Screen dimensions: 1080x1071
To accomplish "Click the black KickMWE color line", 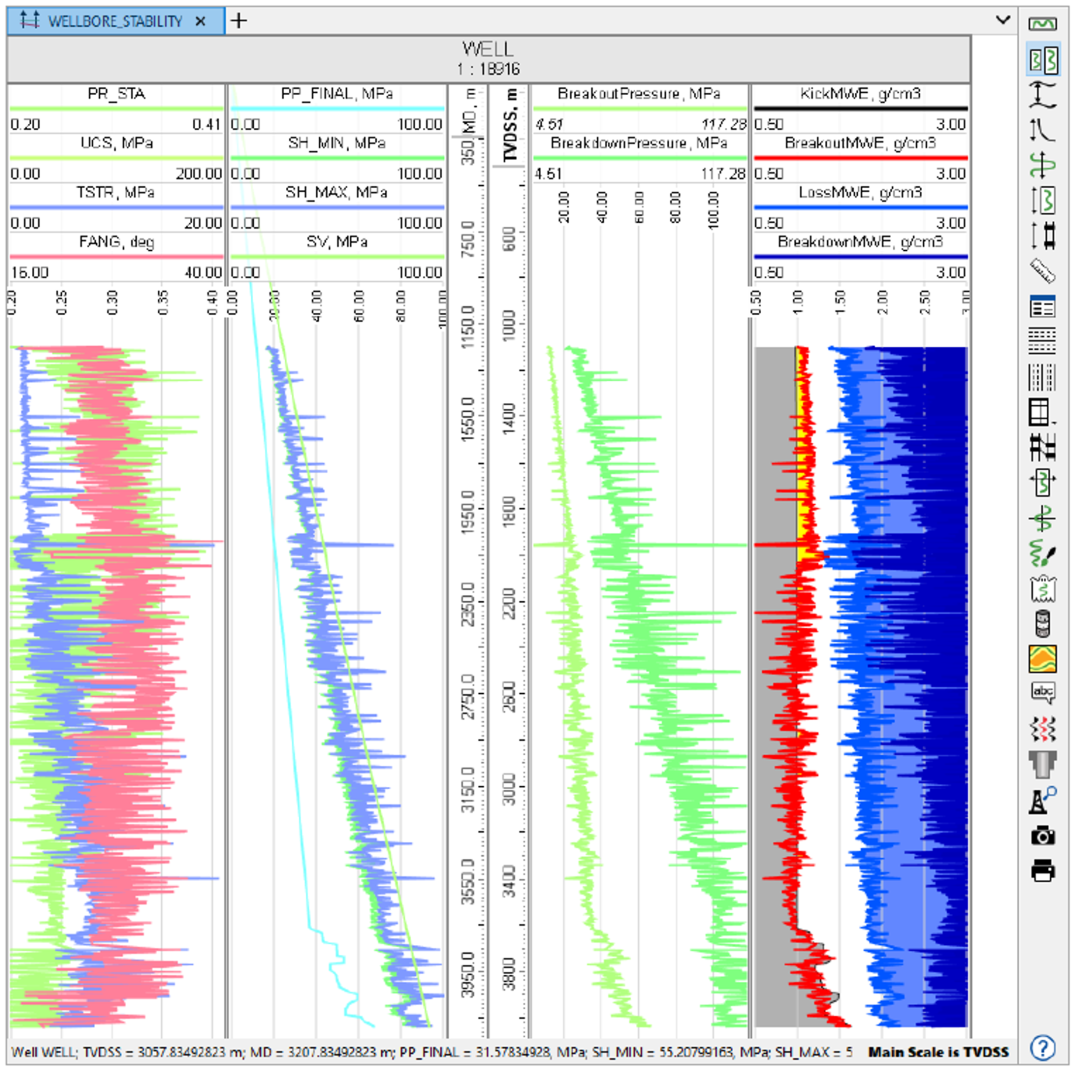I will 860,108.
